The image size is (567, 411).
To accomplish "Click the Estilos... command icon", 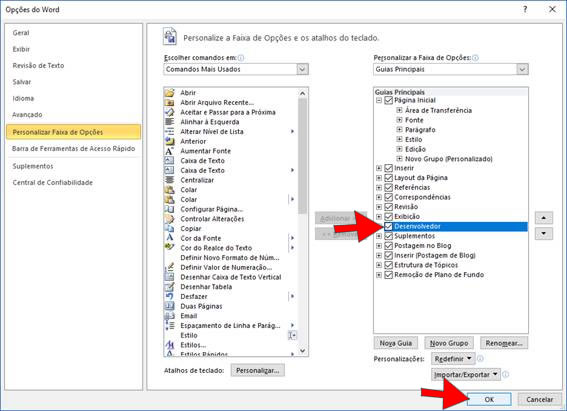I will coord(169,345).
